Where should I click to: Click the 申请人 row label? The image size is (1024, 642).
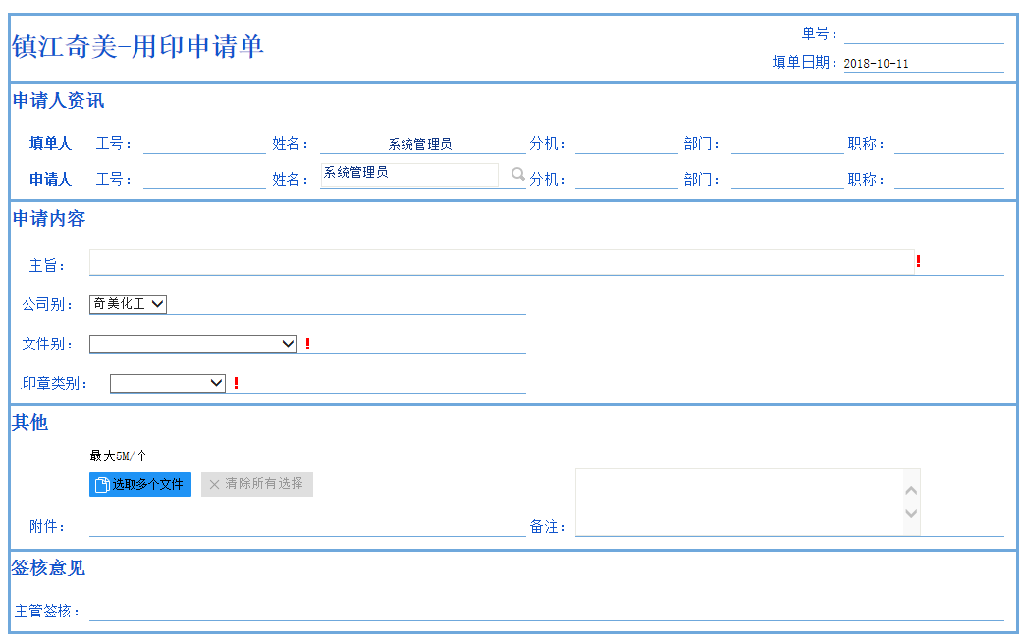click(50, 180)
